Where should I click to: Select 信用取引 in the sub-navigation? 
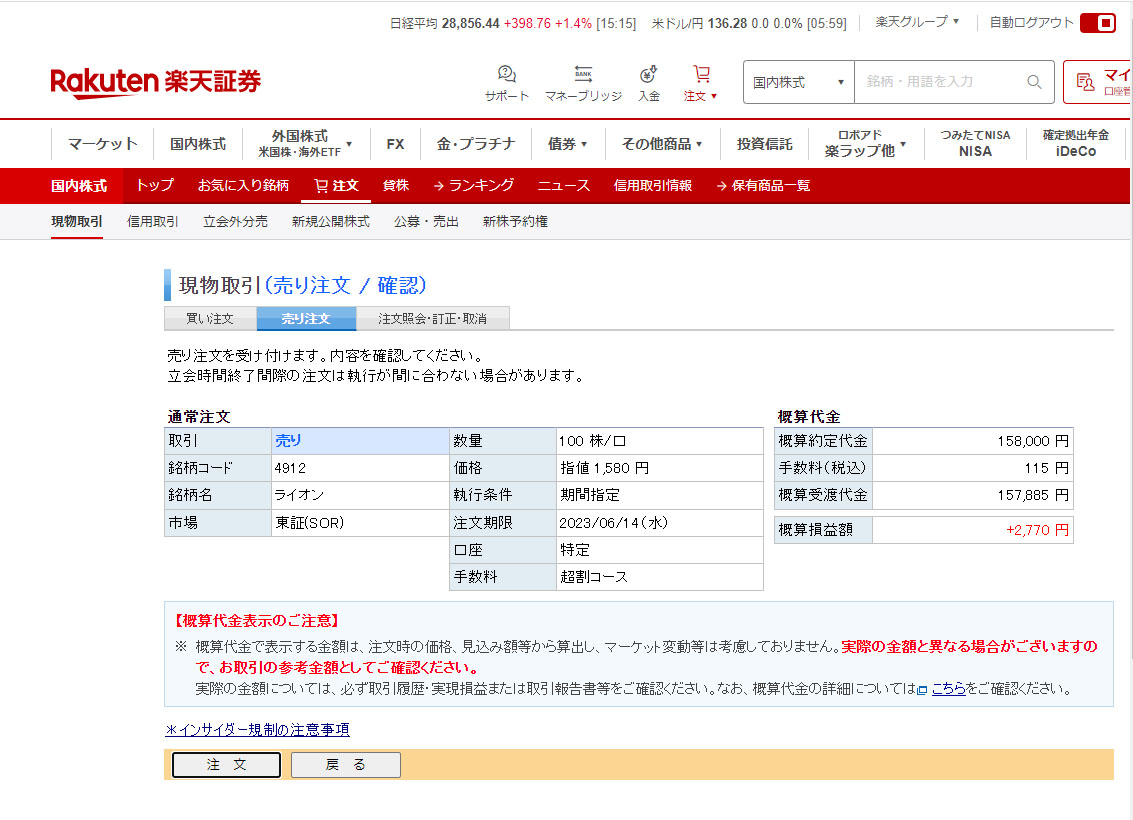click(x=153, y=222)
